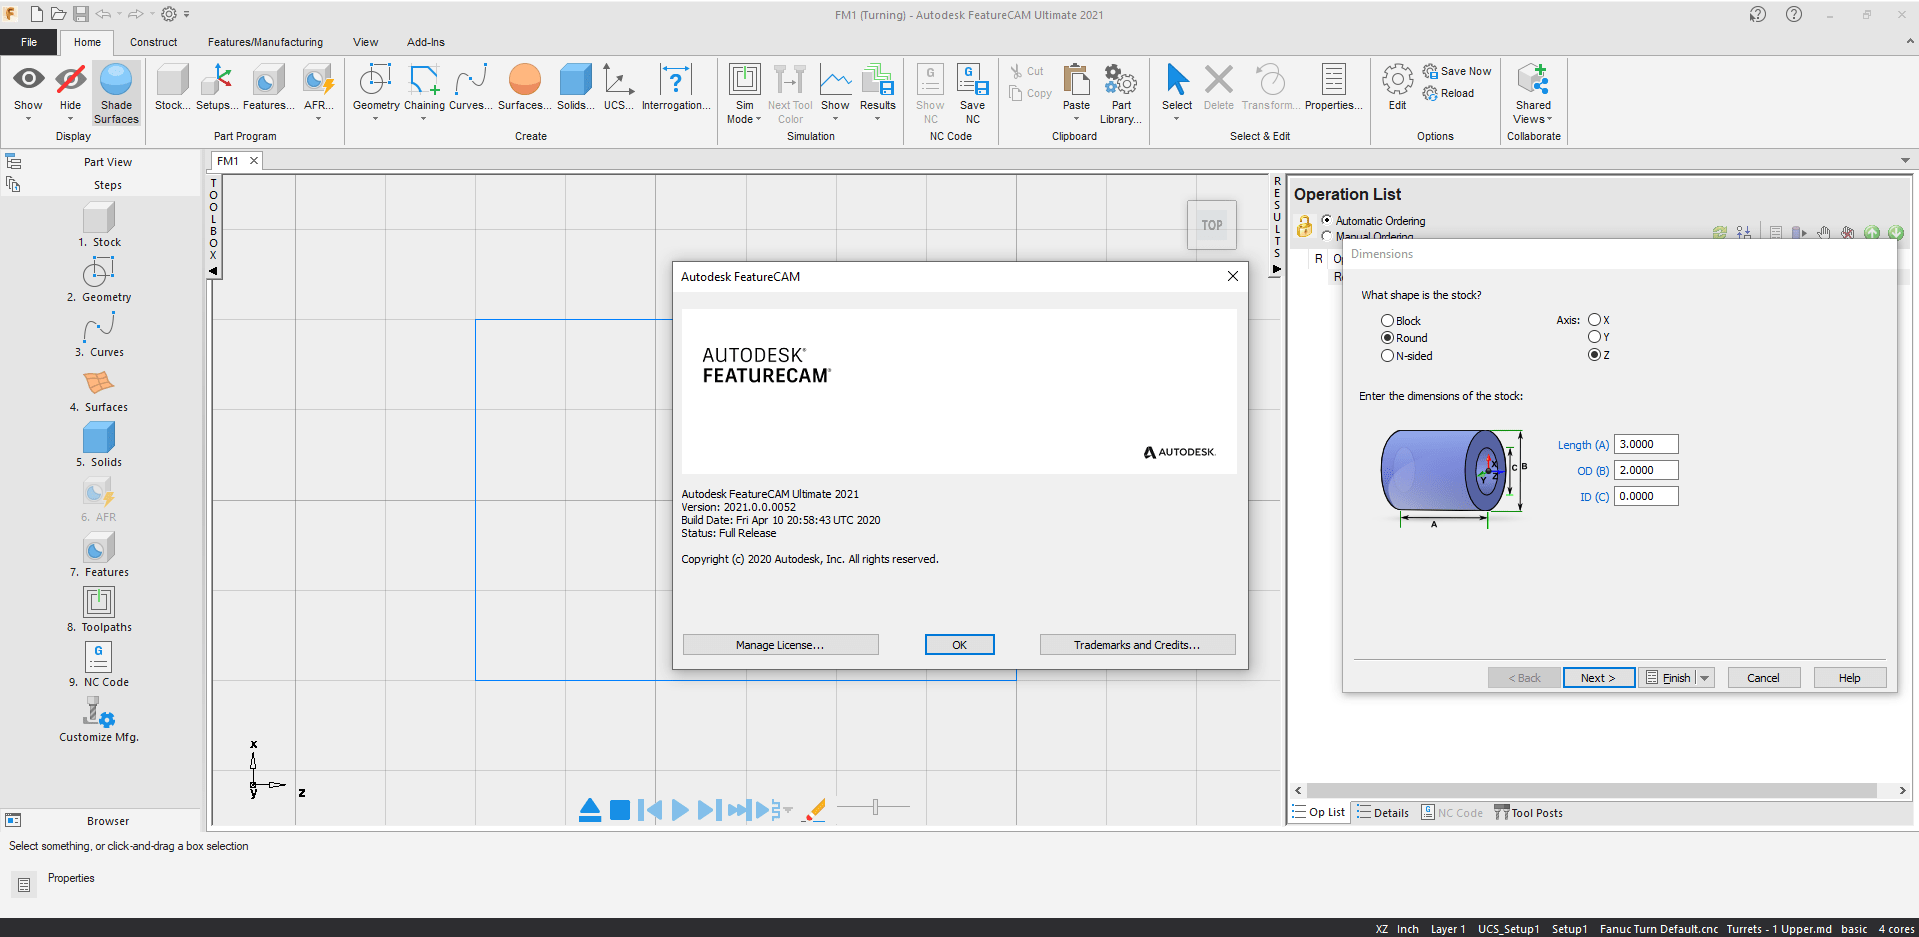Open the Finish button dropdown arrow
1919x937 pixels.
pyautogui.click(x=1705, y=678)
